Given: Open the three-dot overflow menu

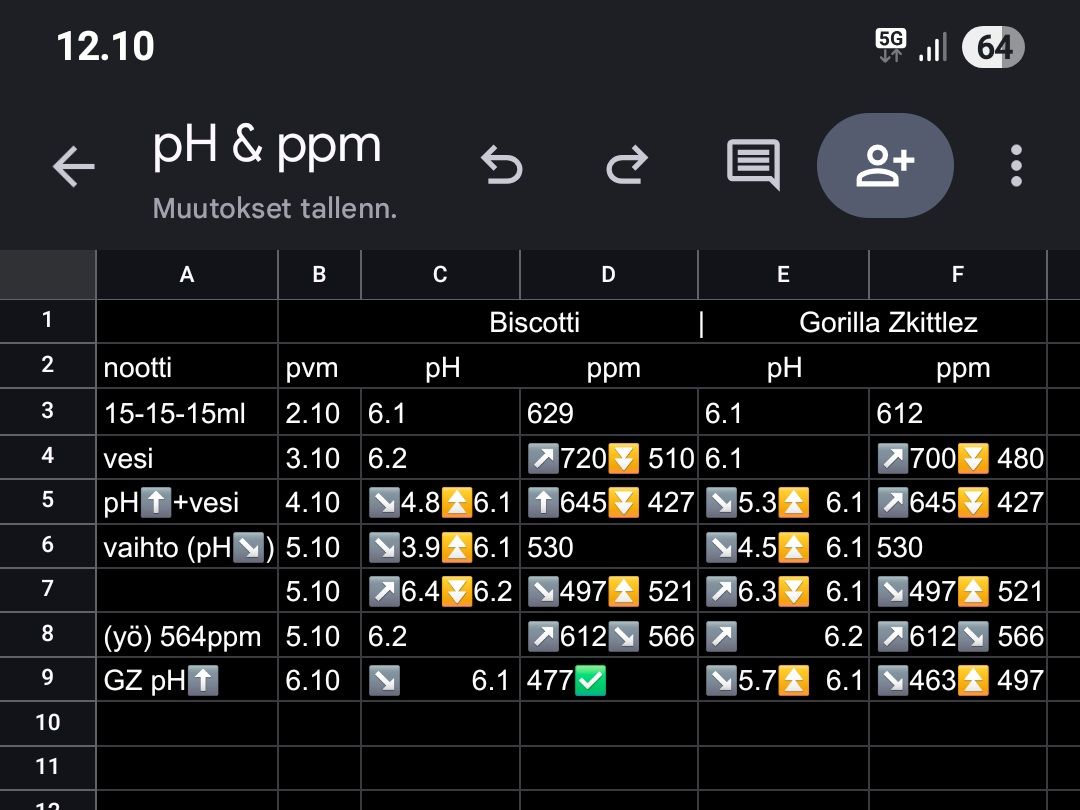Looking at the screenshot, I should [x=1016, y=166].
